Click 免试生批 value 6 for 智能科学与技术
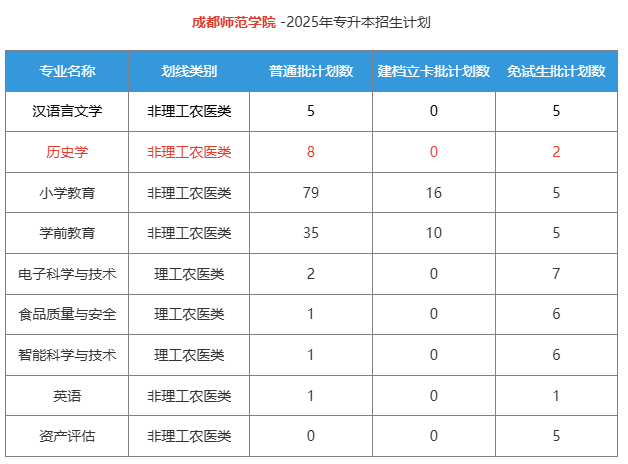Viewport: 628px width, 464px height. click(x=556, y=355)
